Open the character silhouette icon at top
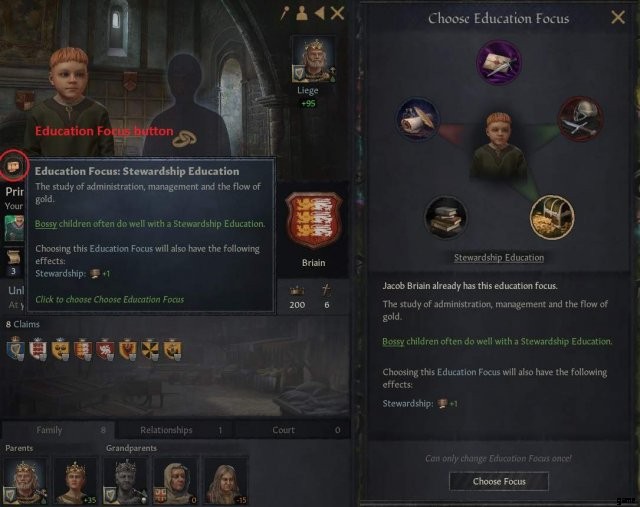This screenshot has width=640, height=507. click(302, 13)
